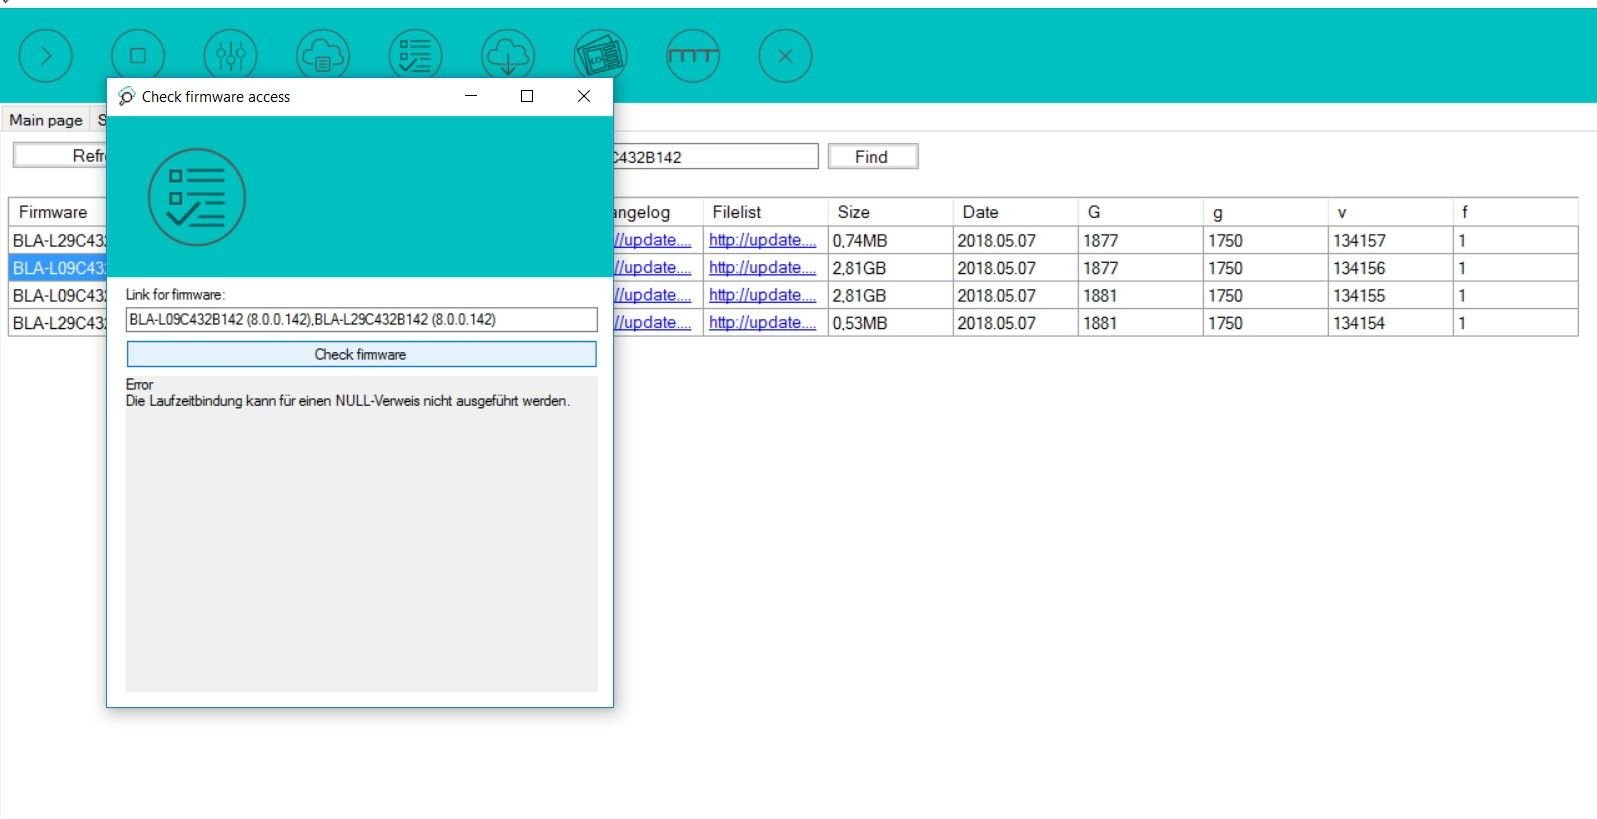
Task: Click the cloud with list icon
Action: tap(323, 56)
